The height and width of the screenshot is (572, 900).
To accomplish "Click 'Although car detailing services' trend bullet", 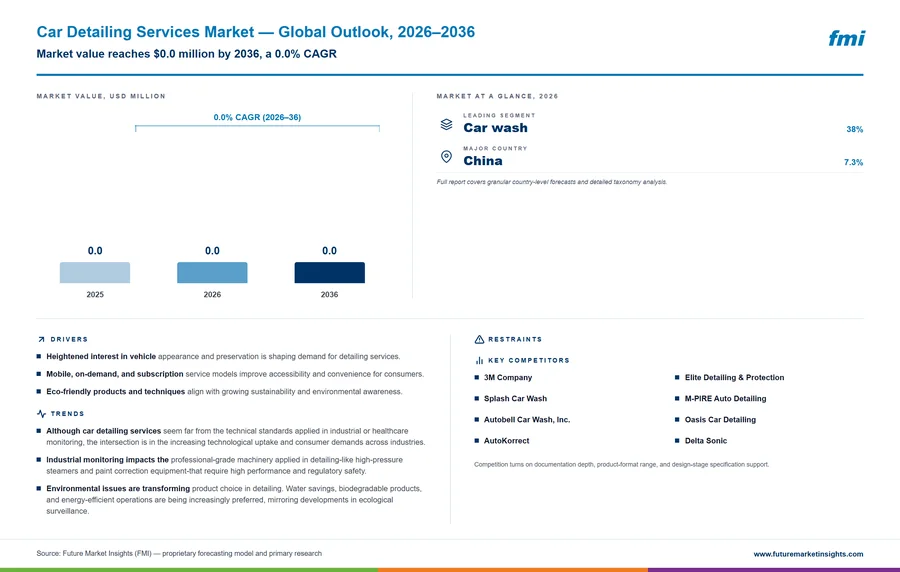I will [236, 437].
